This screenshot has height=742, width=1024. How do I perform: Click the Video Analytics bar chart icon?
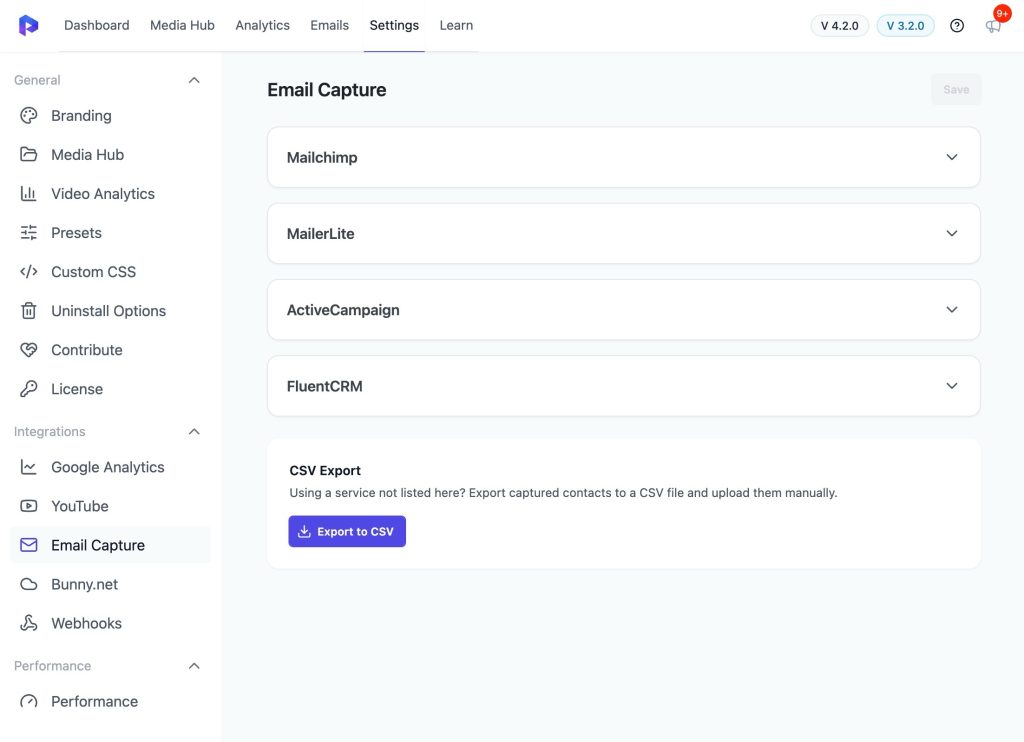tap(29, 194)
